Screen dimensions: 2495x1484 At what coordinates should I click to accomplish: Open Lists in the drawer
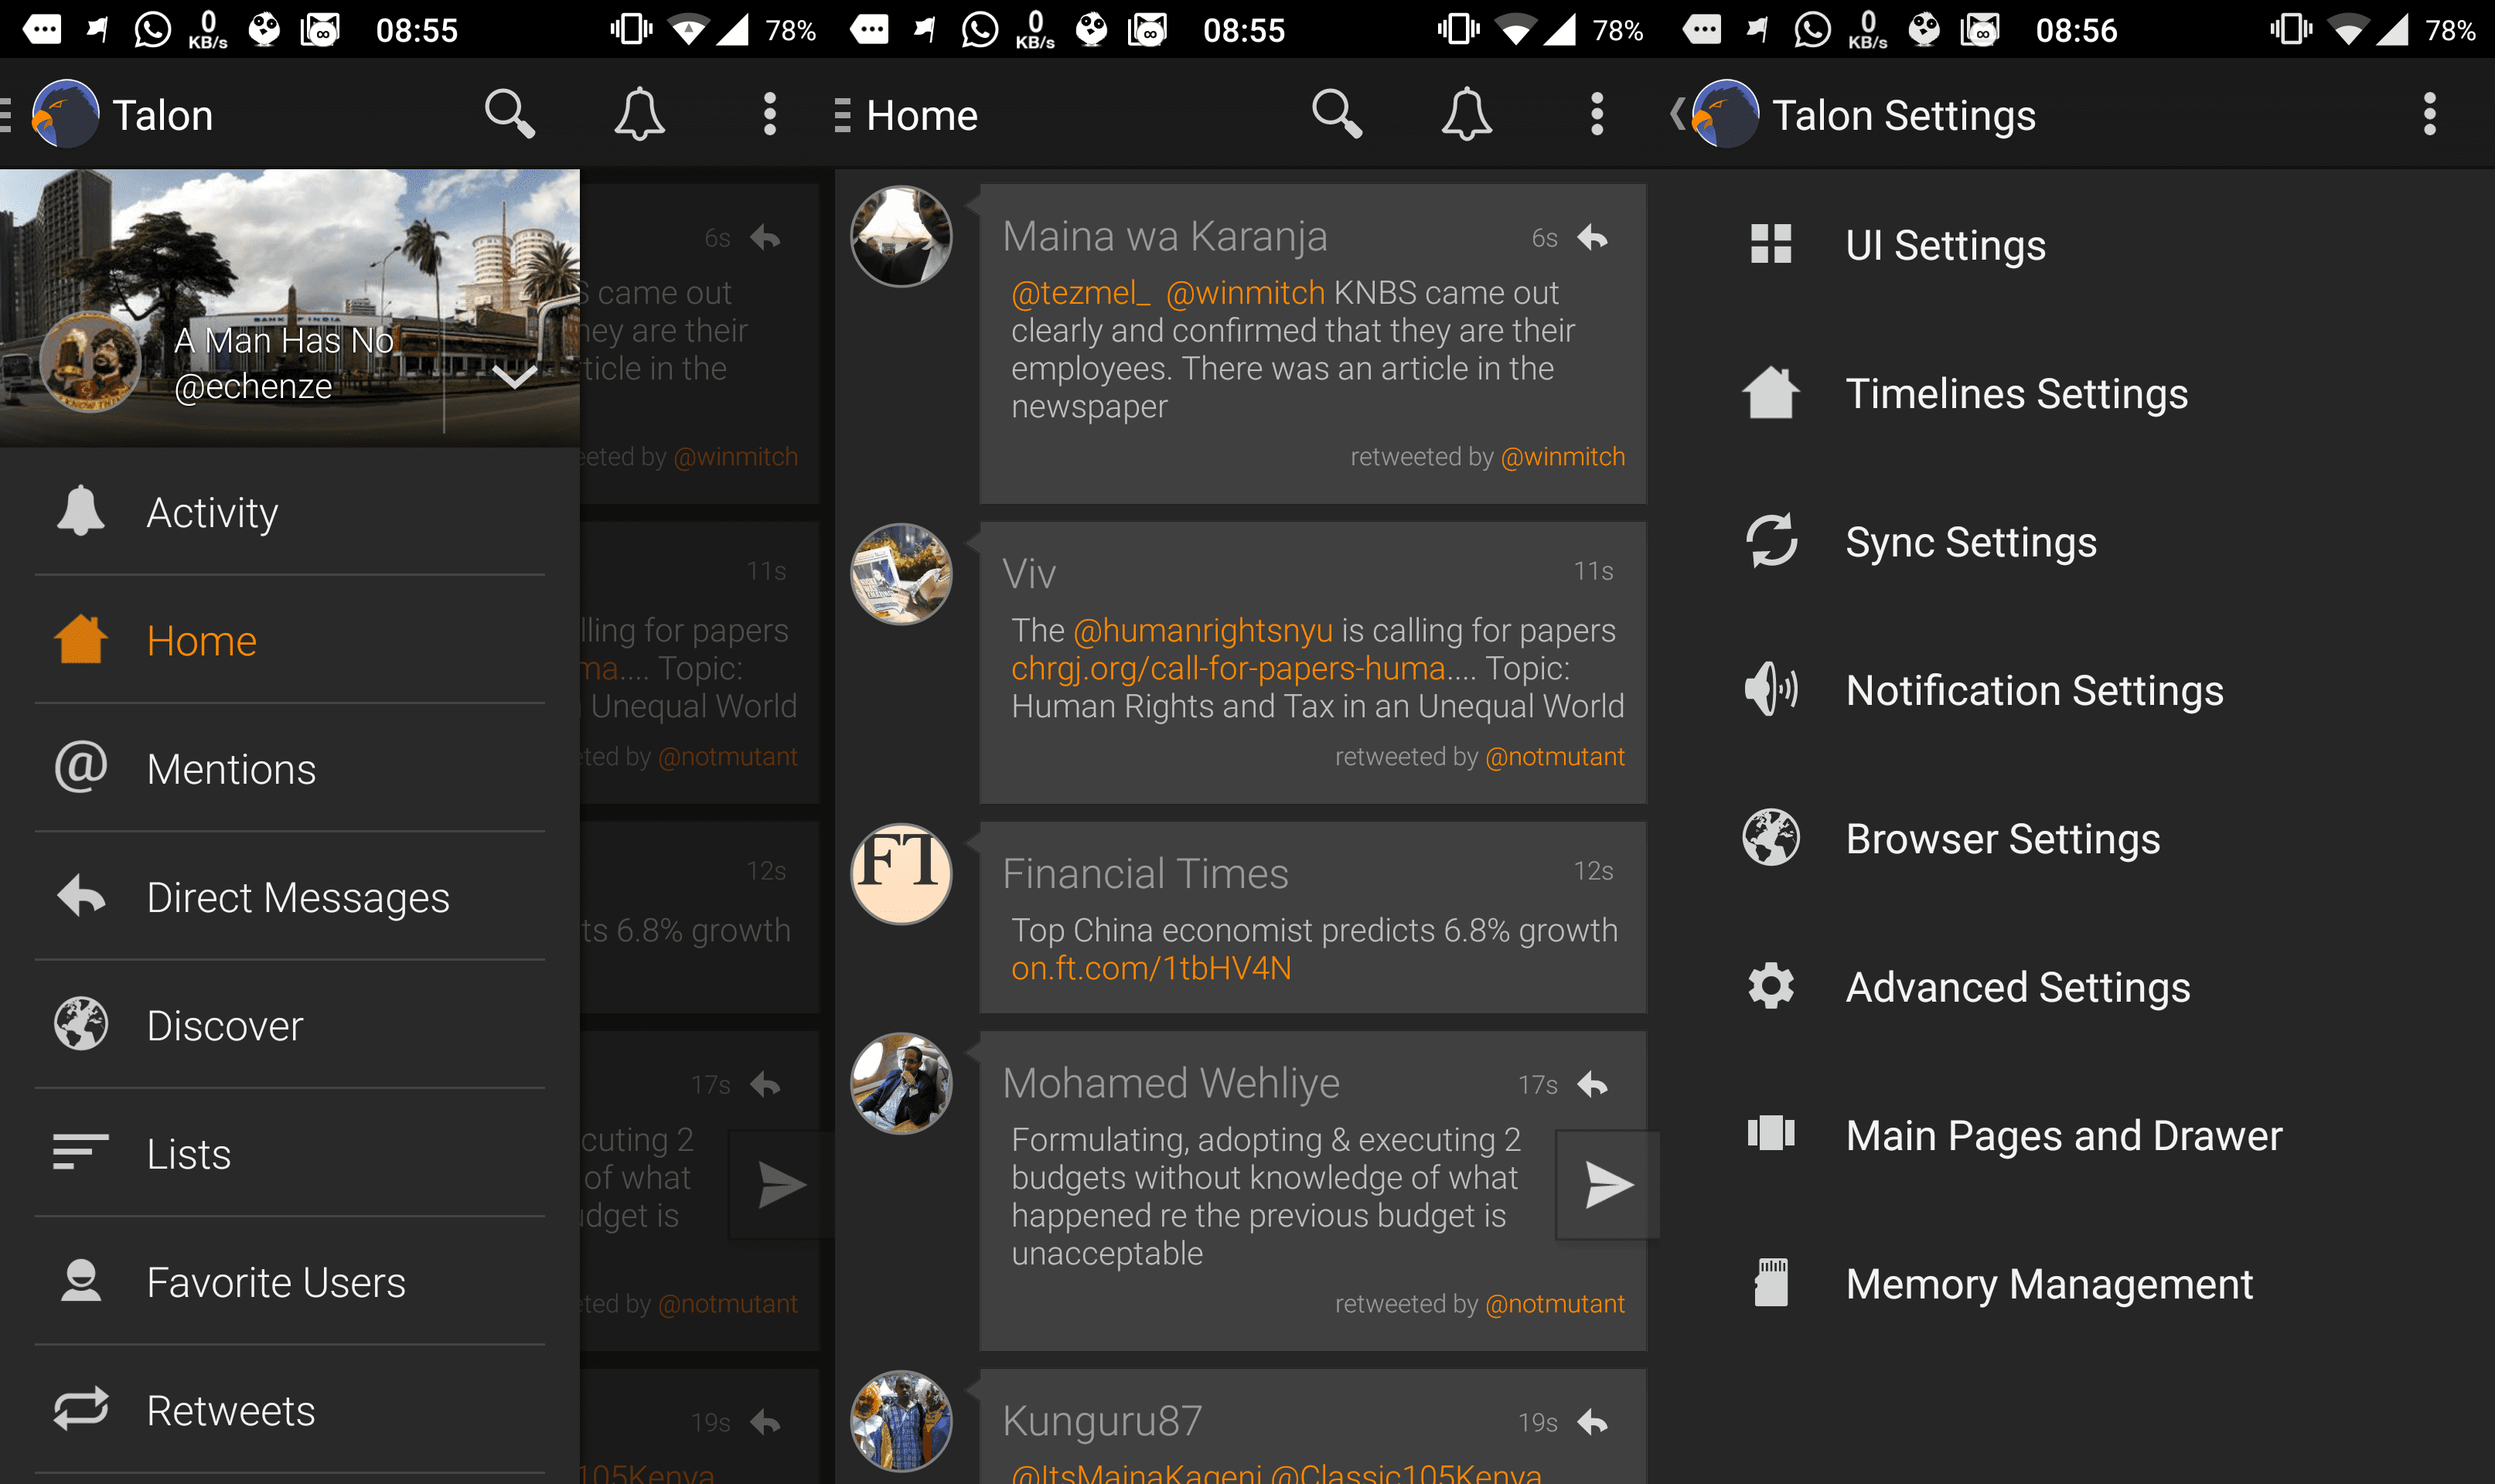[290, 1153]
